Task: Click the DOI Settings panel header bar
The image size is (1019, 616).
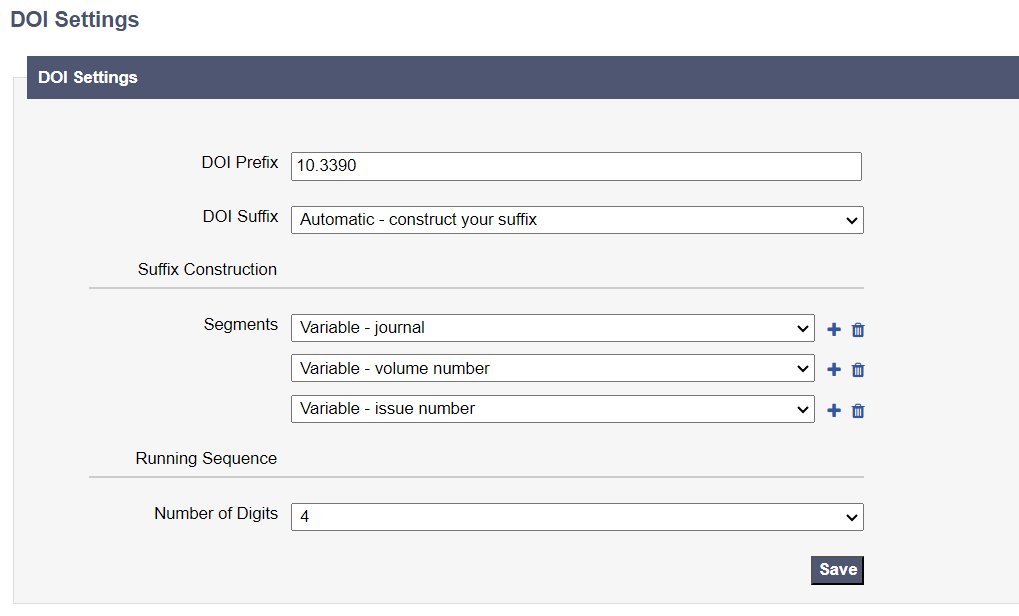Action: point(520,77)
